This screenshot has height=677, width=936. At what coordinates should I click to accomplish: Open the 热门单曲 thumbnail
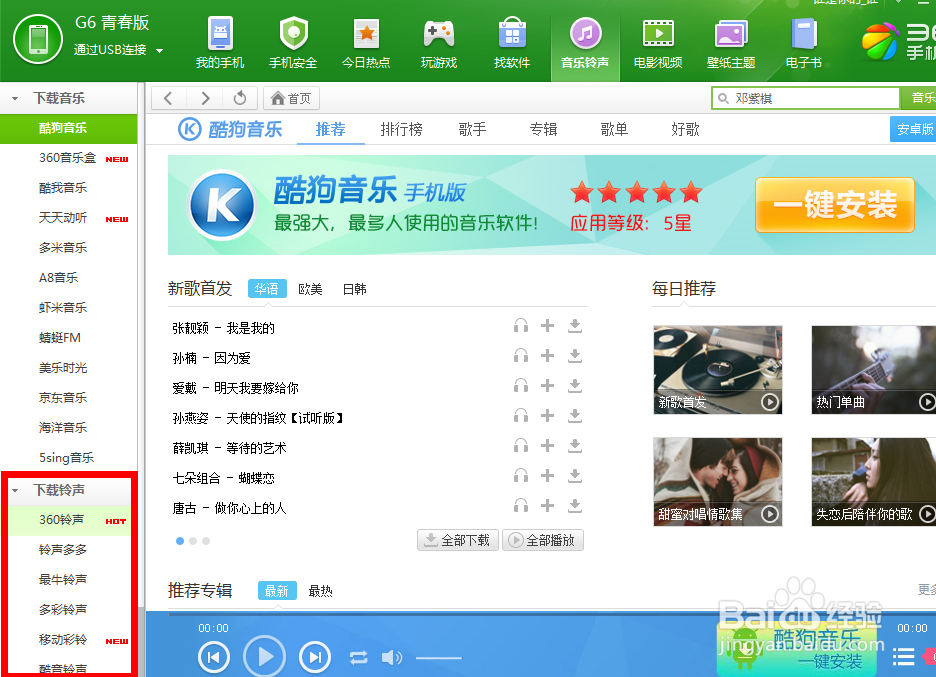pos(874,370)
